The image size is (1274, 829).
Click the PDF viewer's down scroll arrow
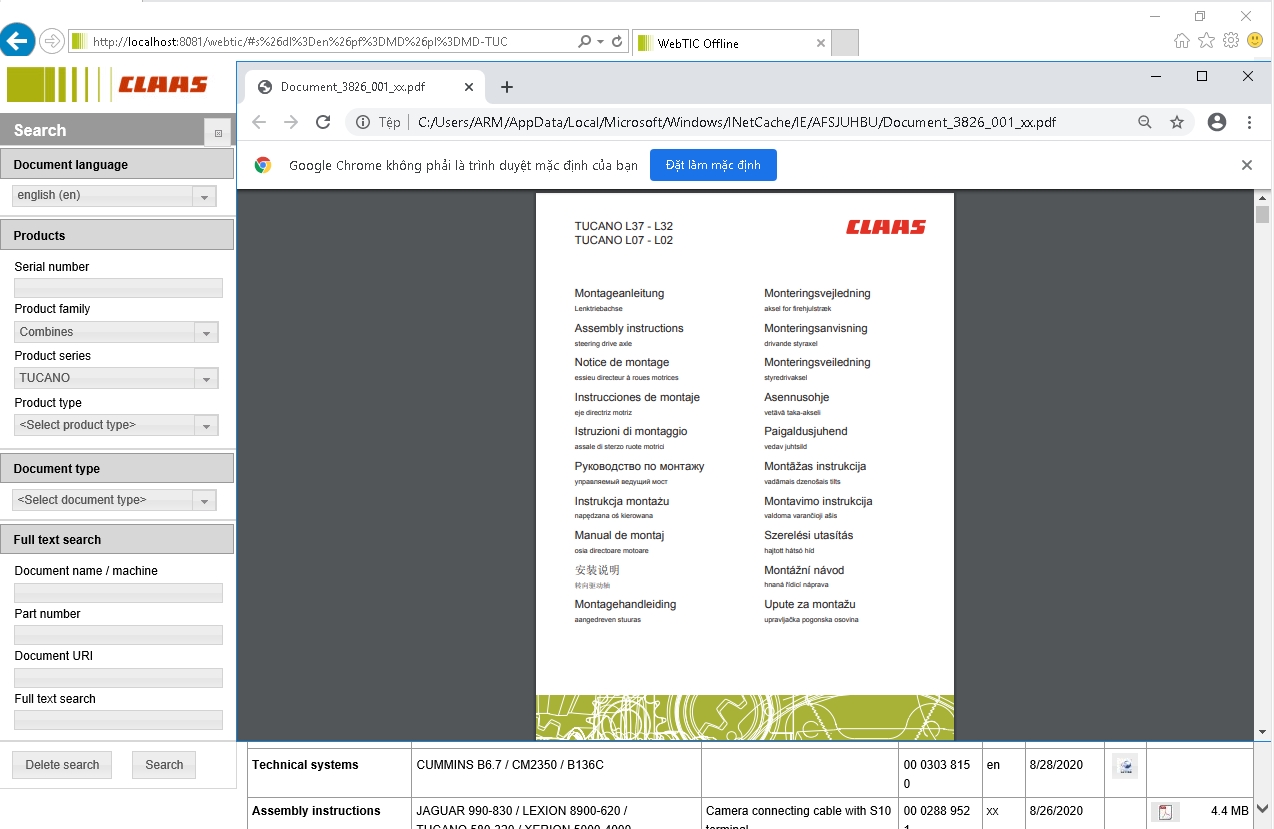point(1263,731)
